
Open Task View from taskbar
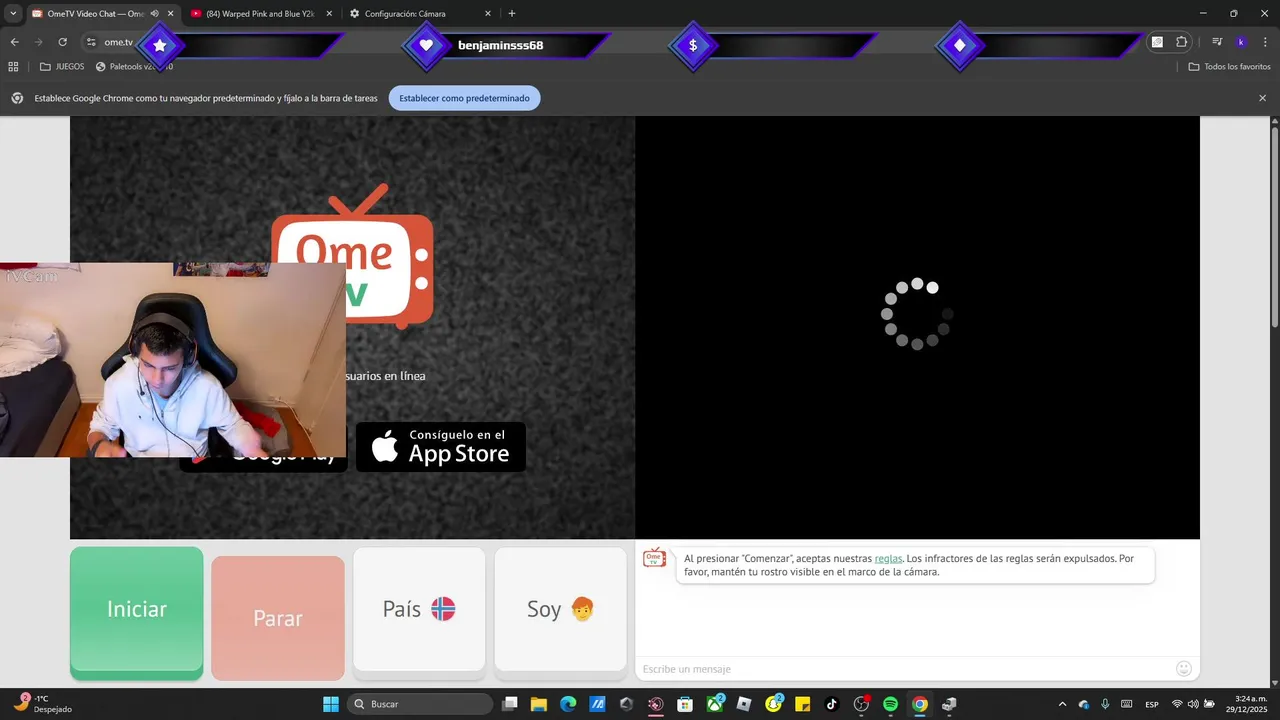[x=510, y=704]
